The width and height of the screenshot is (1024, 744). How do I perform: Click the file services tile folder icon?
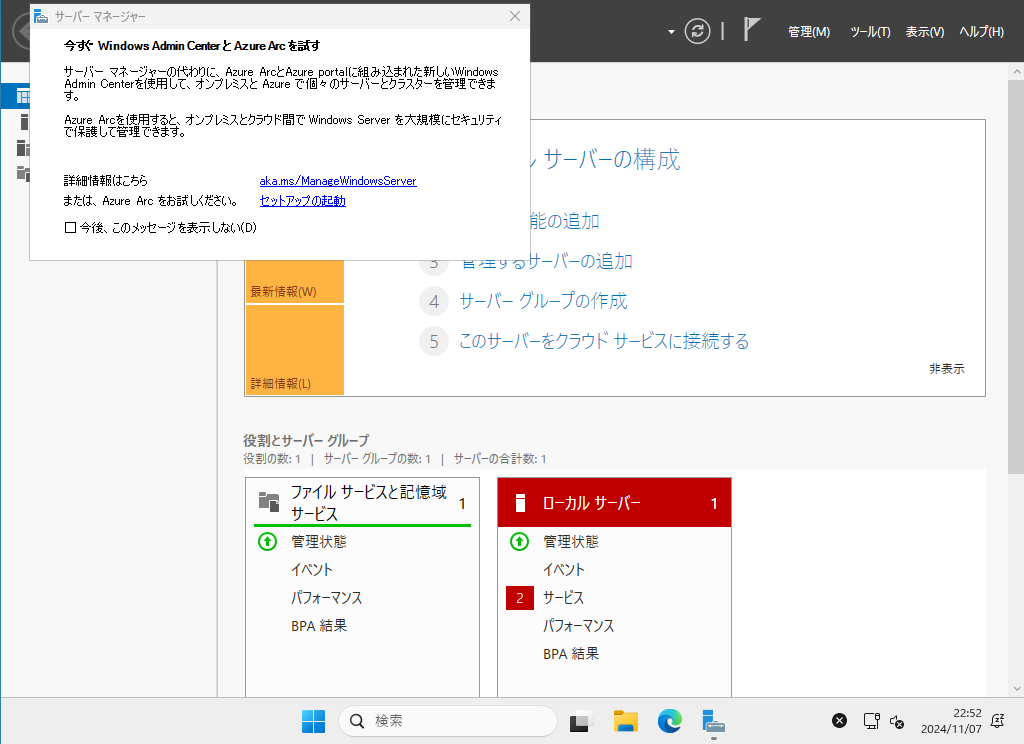pyautogui.click(x=268, y=502)
